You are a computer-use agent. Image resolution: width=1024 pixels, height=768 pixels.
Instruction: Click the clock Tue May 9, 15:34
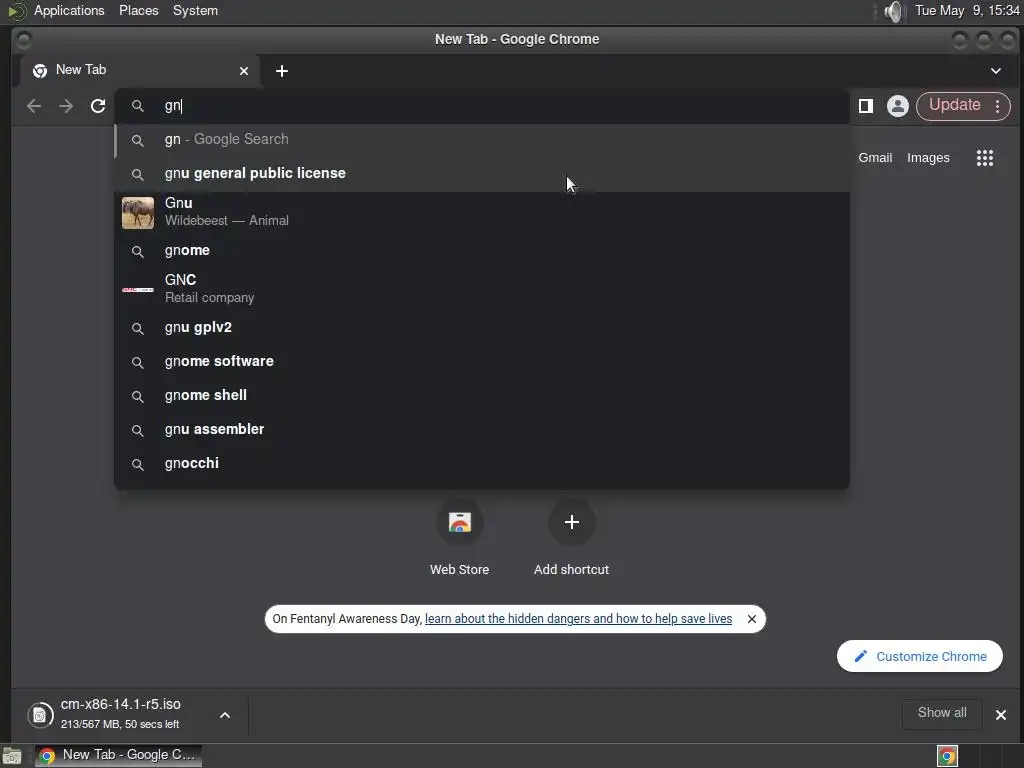tap(967, 10)
